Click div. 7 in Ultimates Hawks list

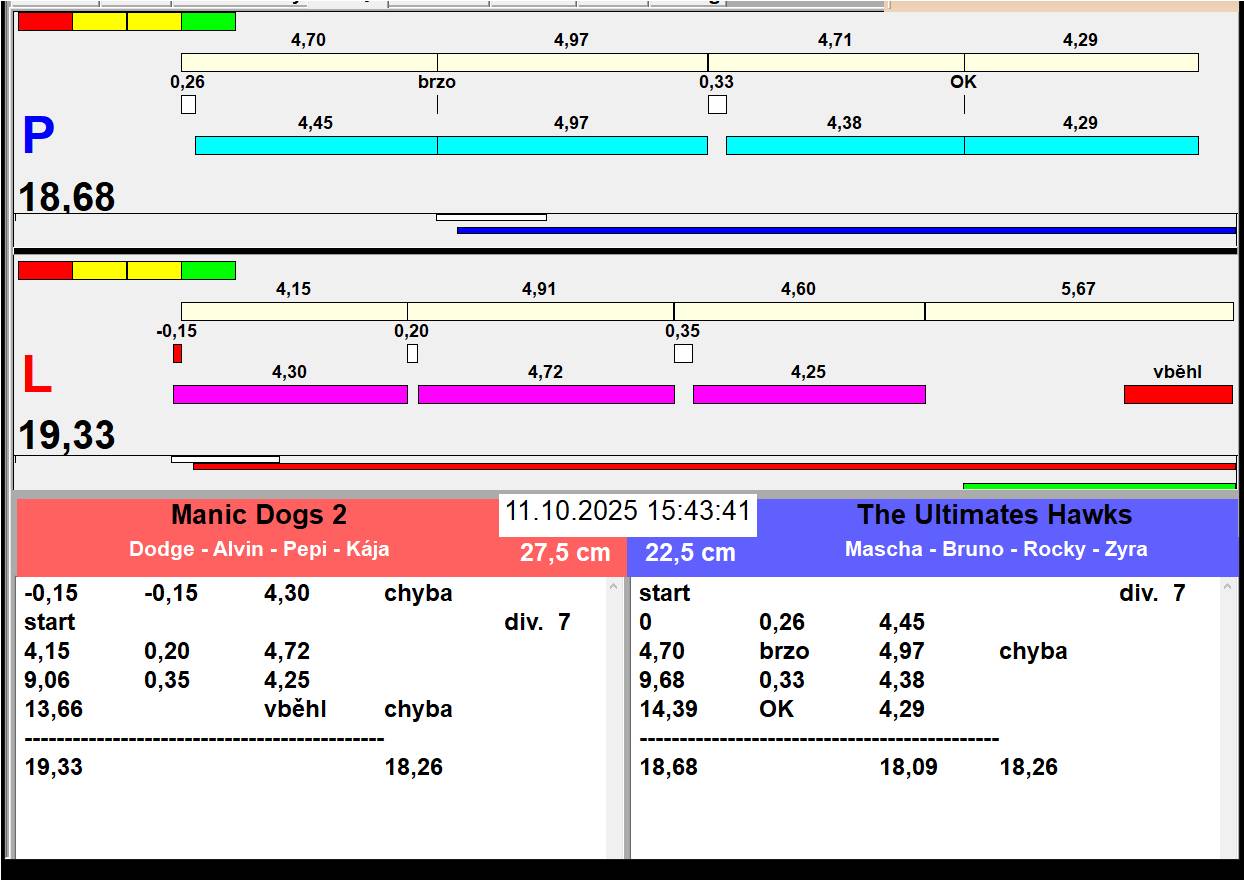coord(1152,593)
